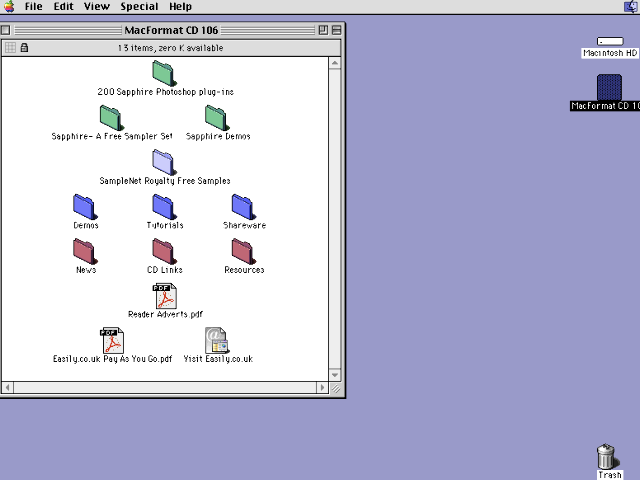The width and height of the screenshot is (640, 480).
Task: Select the Easily.co.uk Pay As You Go.pdf icon
Action: pos(112,340)
